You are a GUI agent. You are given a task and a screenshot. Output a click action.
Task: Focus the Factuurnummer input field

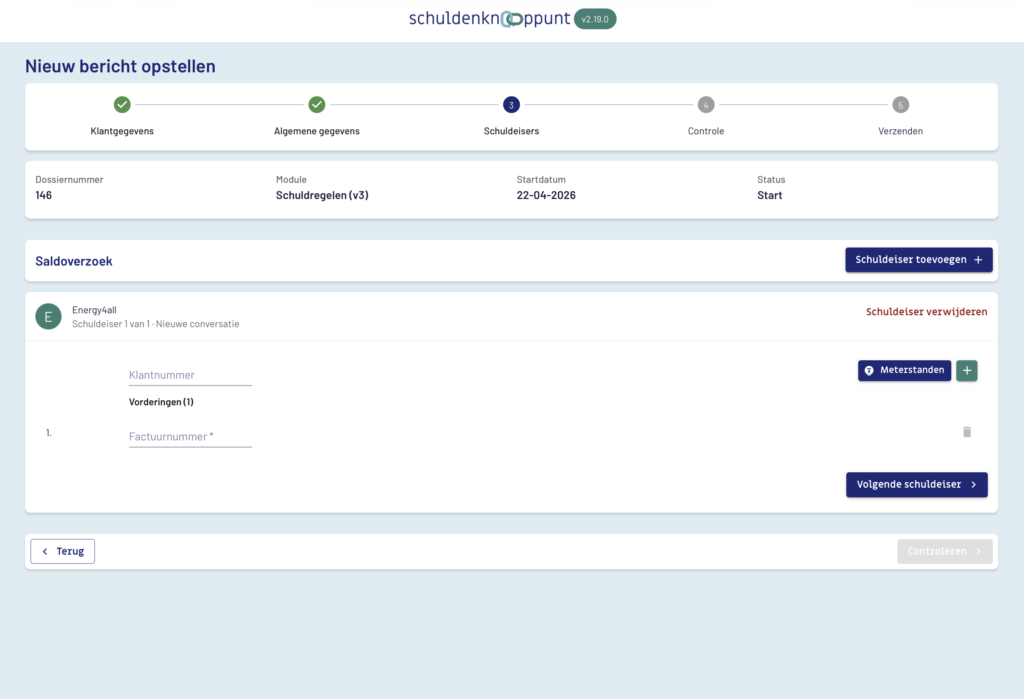click(190, 437)
